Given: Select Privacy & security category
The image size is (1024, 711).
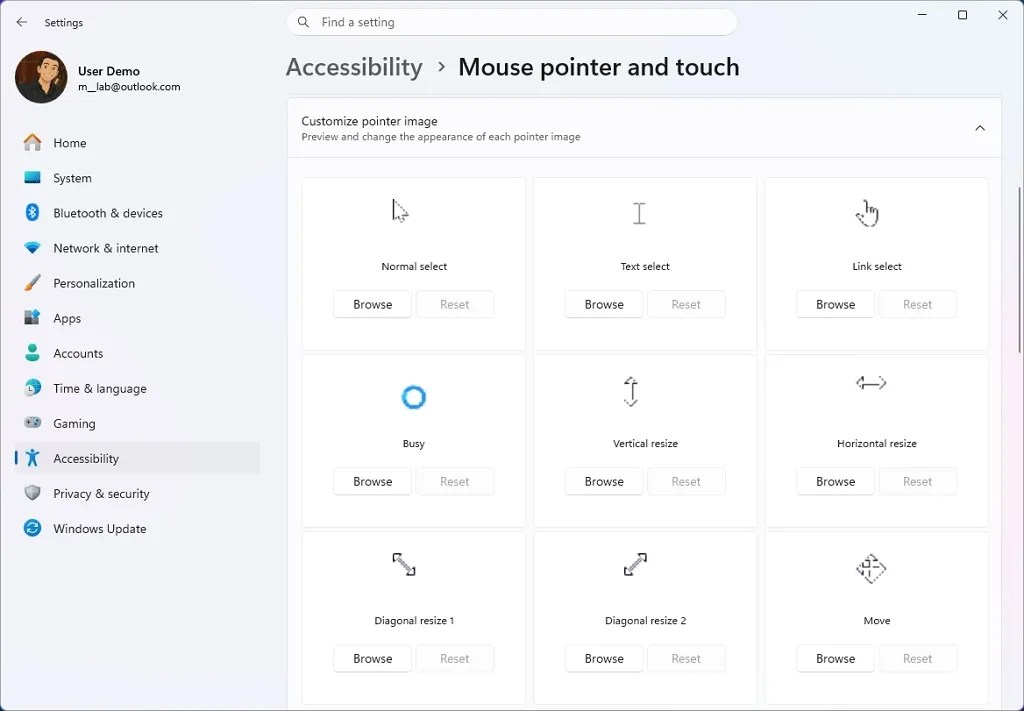Looking at the screenshot, I should click(x=137, y=494).
